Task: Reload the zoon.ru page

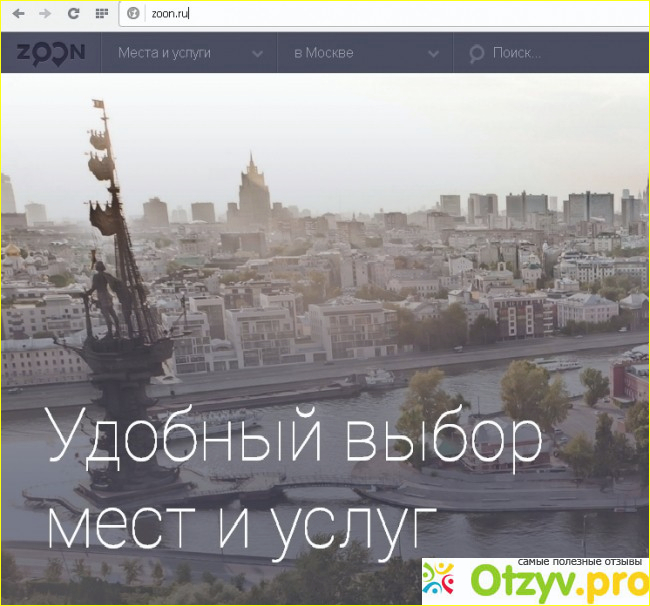Action: [73, 14]
